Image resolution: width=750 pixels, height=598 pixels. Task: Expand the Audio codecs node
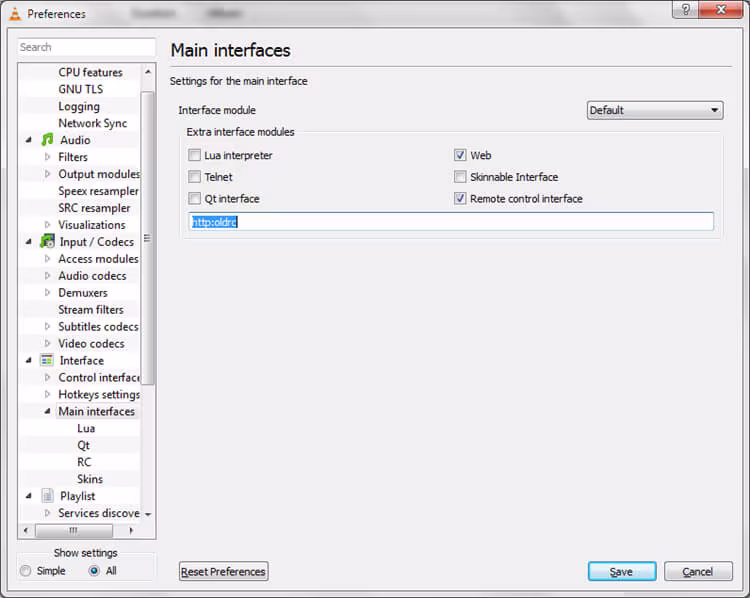point(47,276)
